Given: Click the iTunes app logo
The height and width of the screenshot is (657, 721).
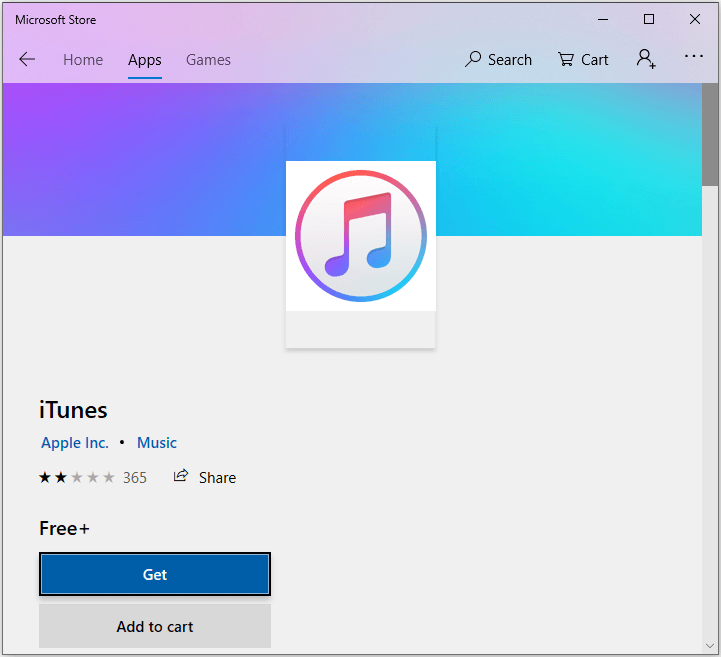Looking at the screenshot, I should pyautogui.click(x=361, y=236).
